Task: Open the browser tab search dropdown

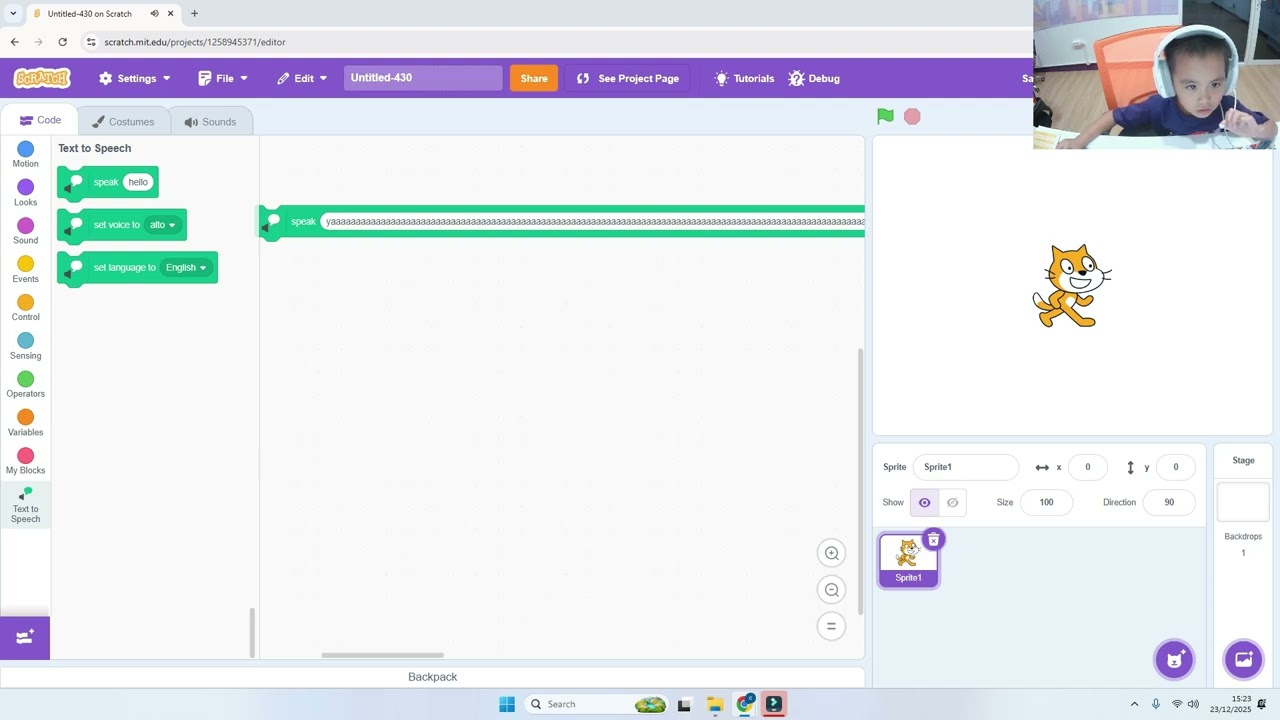Action: click(x=13, y=13)
